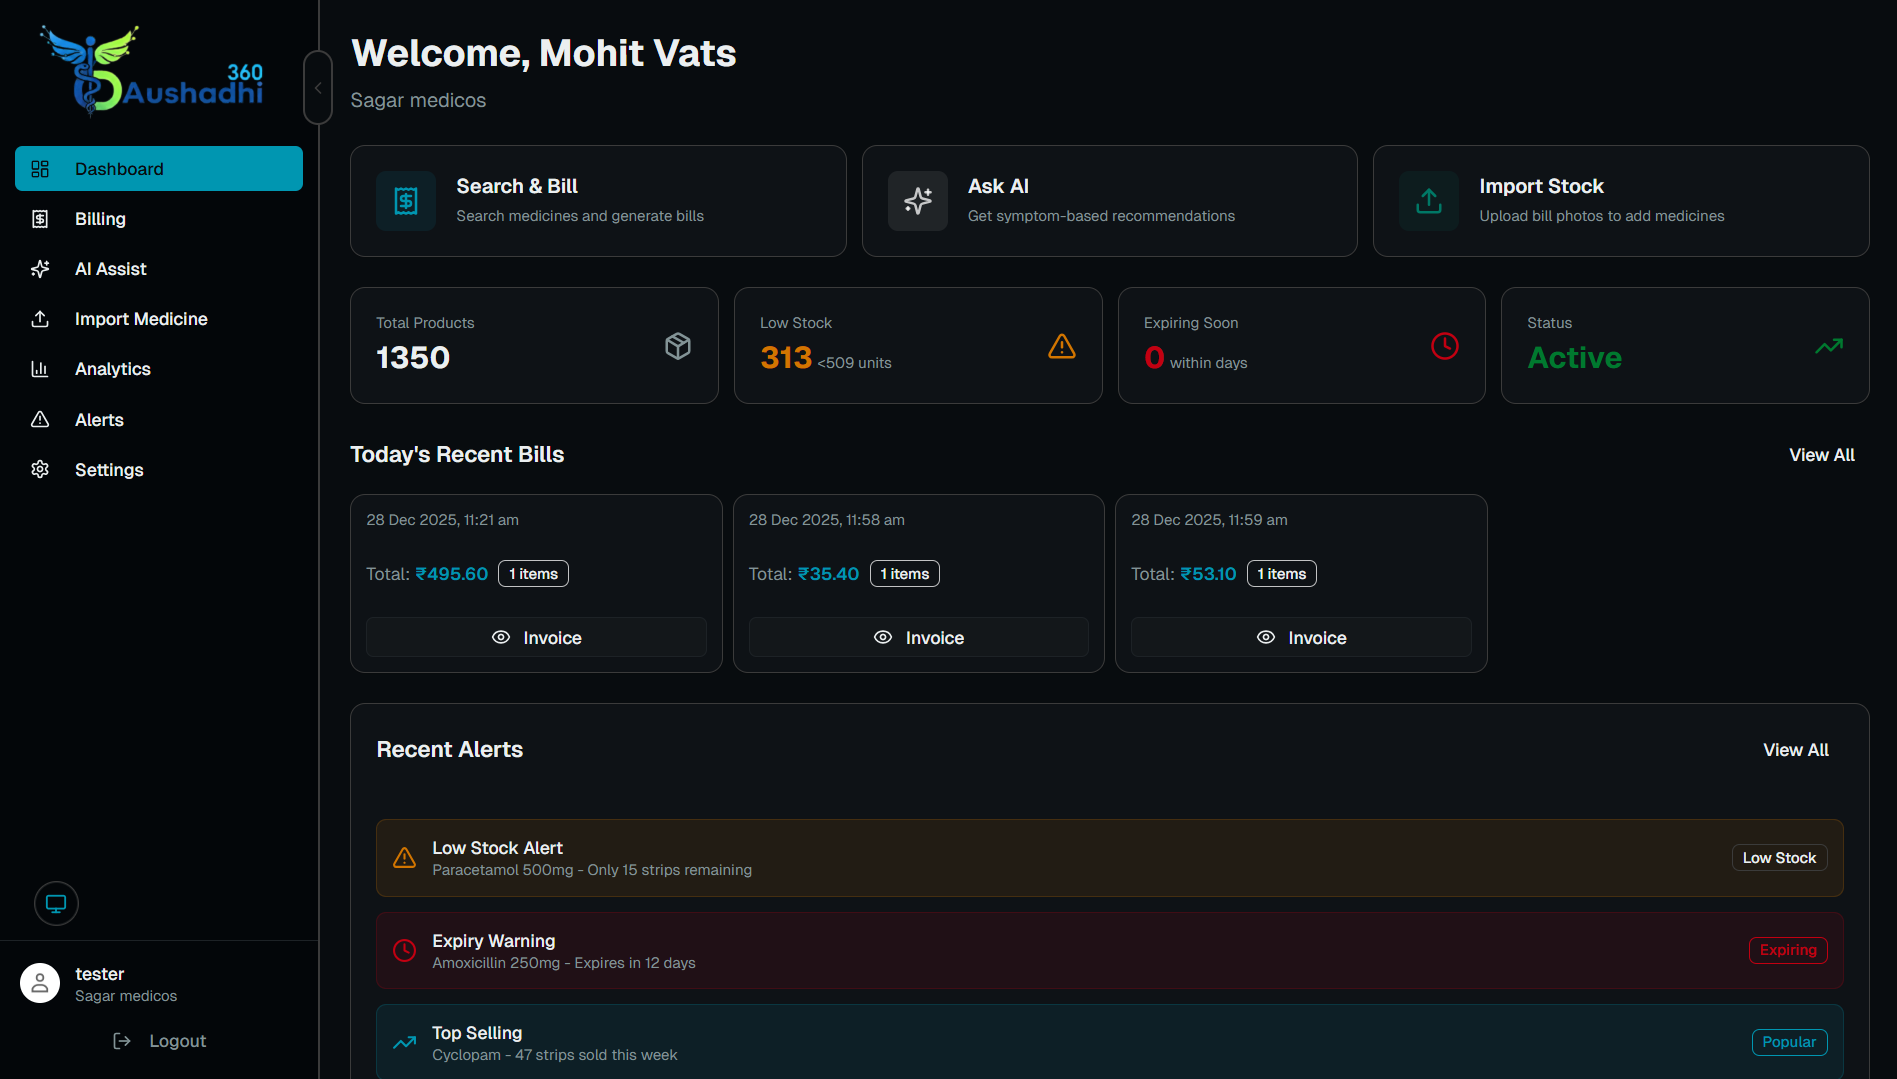Go to AI Assist in sidebar

pyautogui.click(x=110, y=269)
